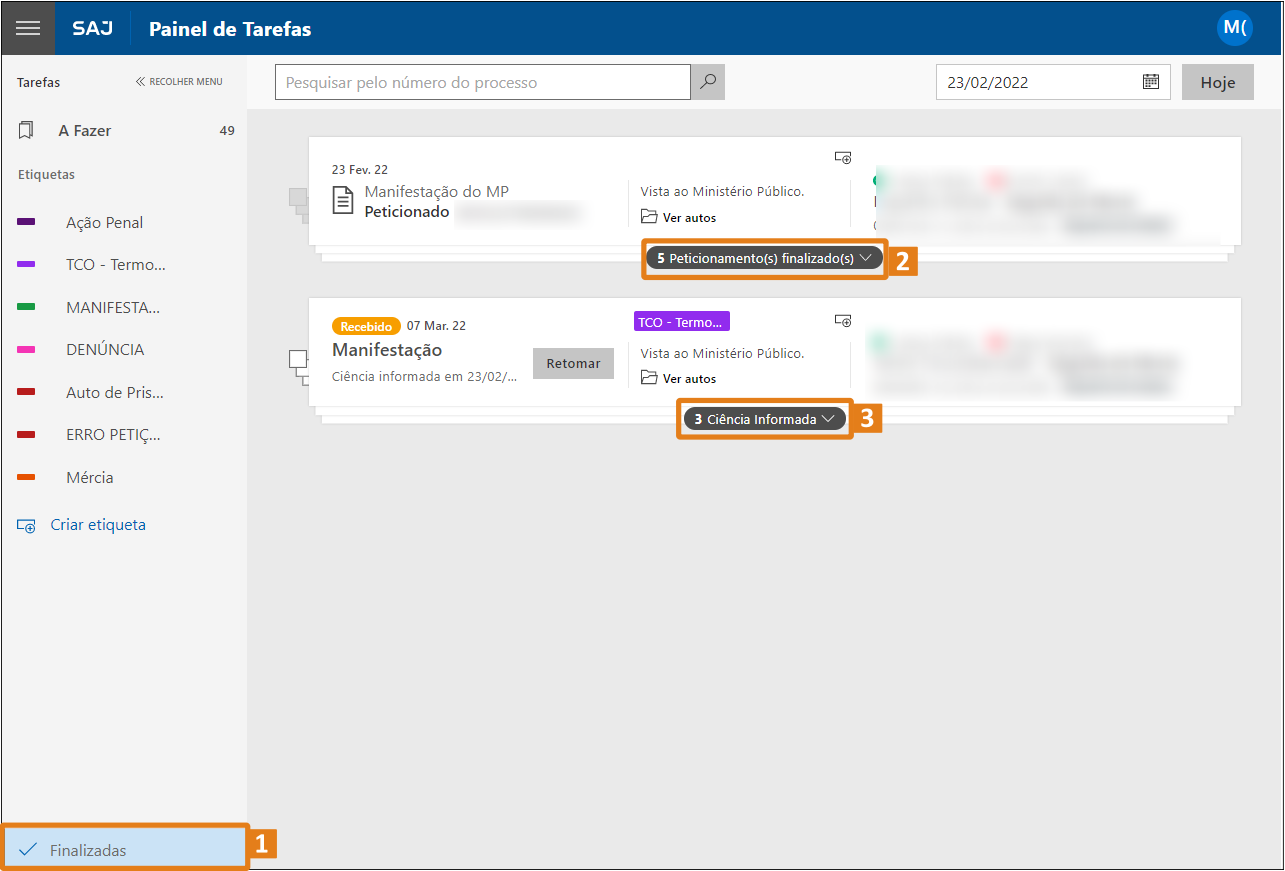
Task: Add tag icon on Manifestação do MP card
Action: [x=843, y=158]
